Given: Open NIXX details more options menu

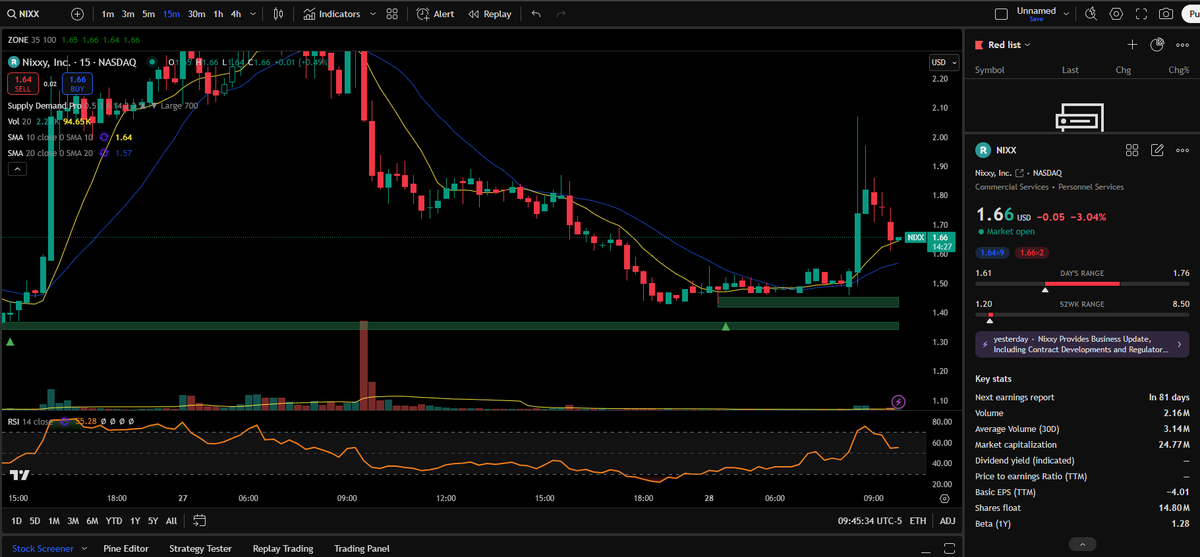Looking at the screenshot, I should coord(1183,150).
